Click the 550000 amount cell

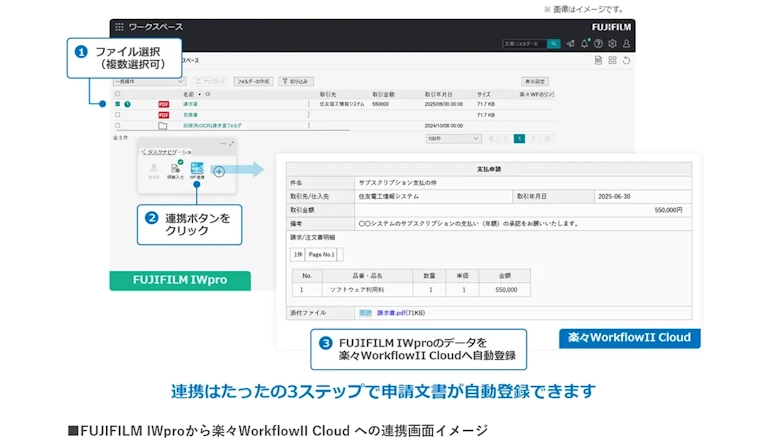[x=381, y=104]
